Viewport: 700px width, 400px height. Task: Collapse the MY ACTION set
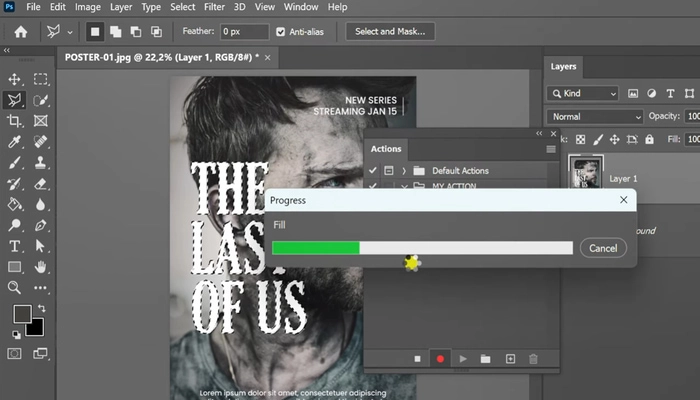[404, 186]
